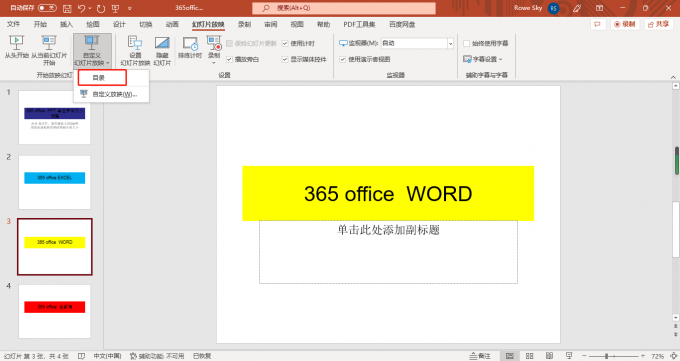
Task: Start slideshow from current slide icon
Action: pos(49,43)
